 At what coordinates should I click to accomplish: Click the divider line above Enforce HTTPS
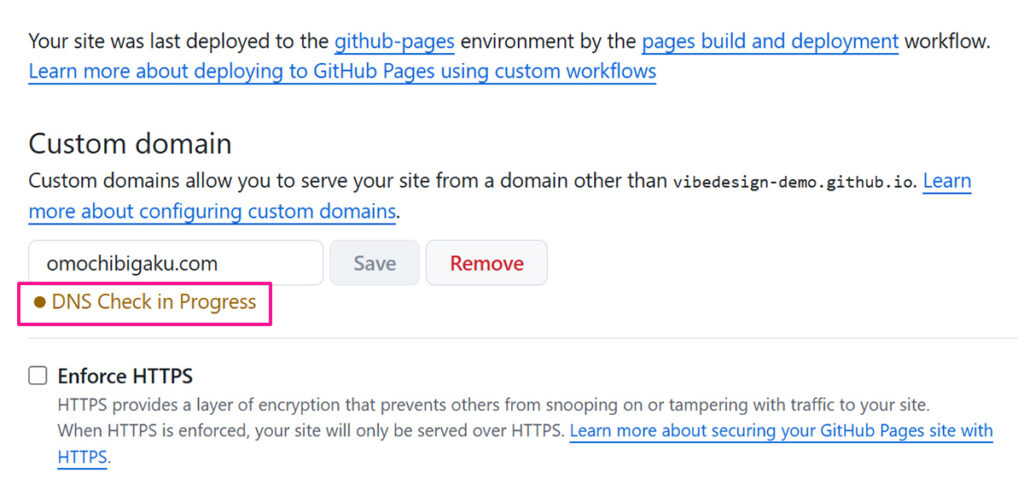click(520, 338)
